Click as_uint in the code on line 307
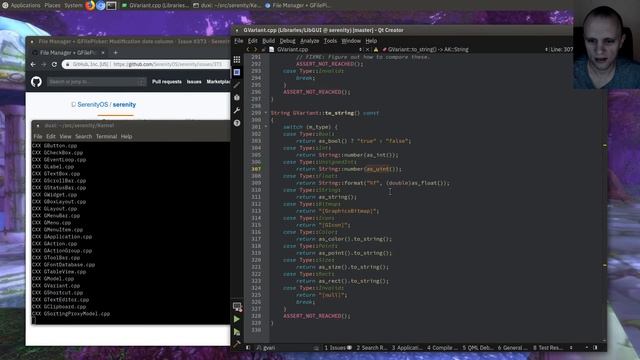 pyautogui.click(x=377, y=169)
